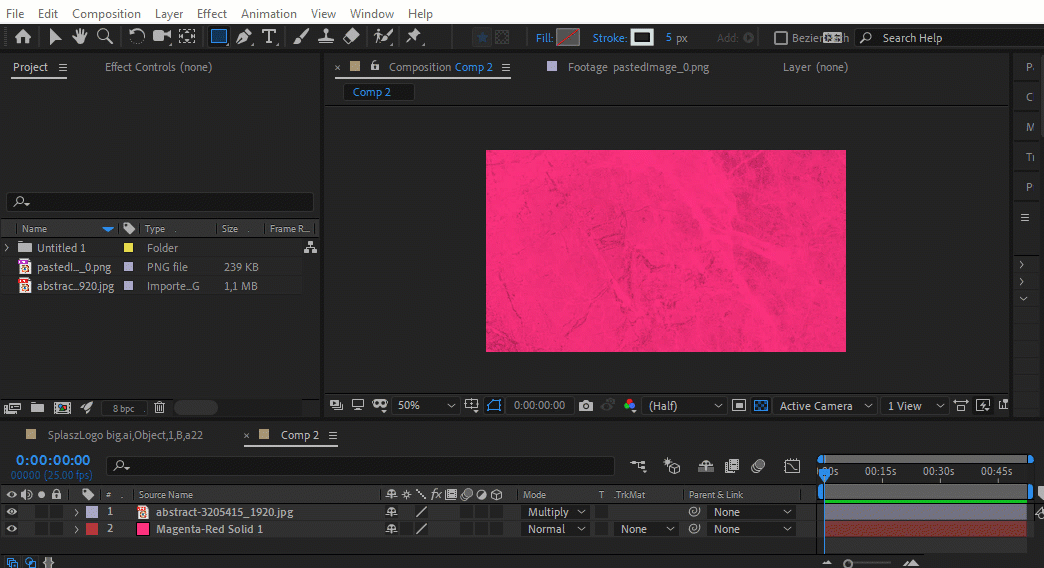Create a new folder in Project panel
Viewport: 1044px width, 568px height.
point(37,408)
